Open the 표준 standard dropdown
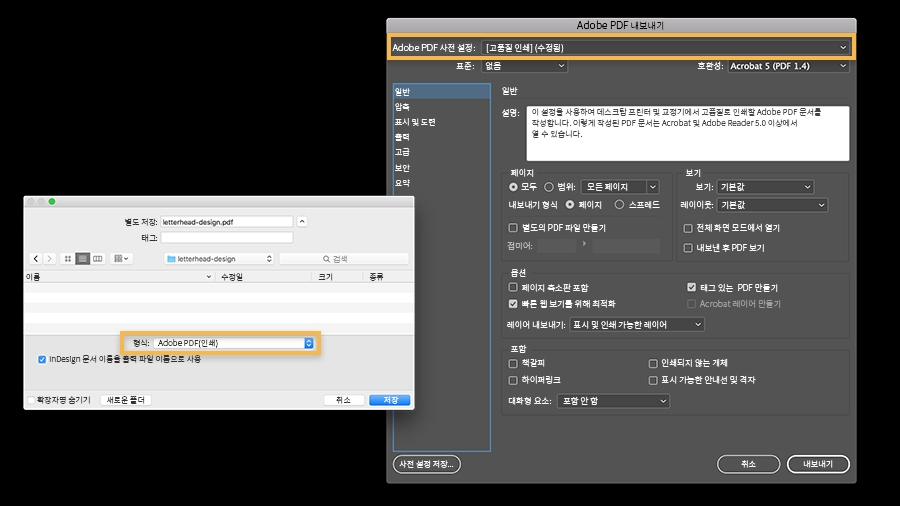This screenshot has height=506, width=900. [524, 66]
